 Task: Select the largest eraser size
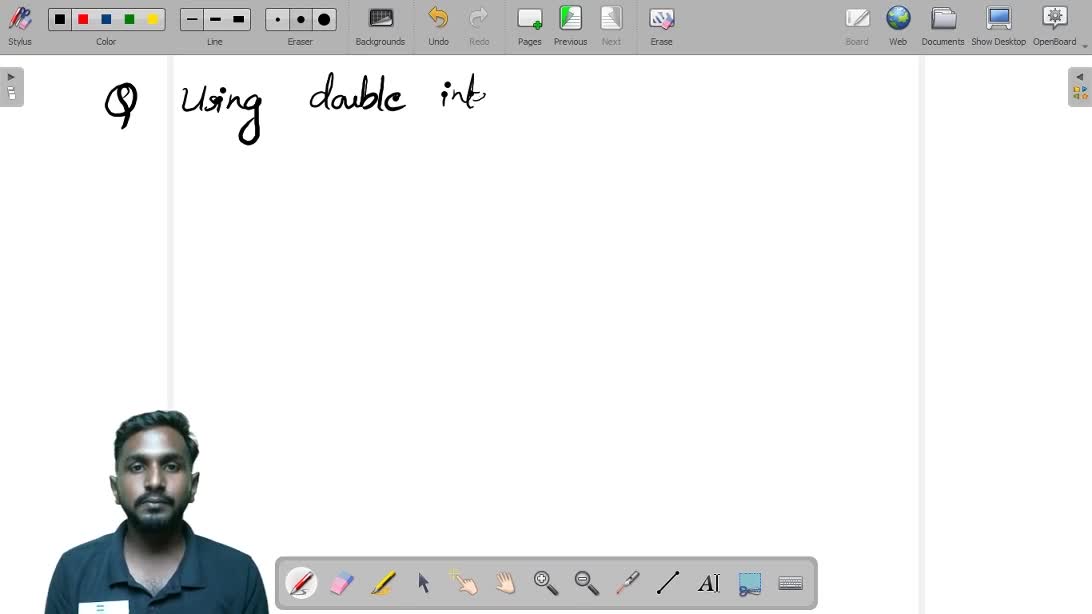(324, 19)
